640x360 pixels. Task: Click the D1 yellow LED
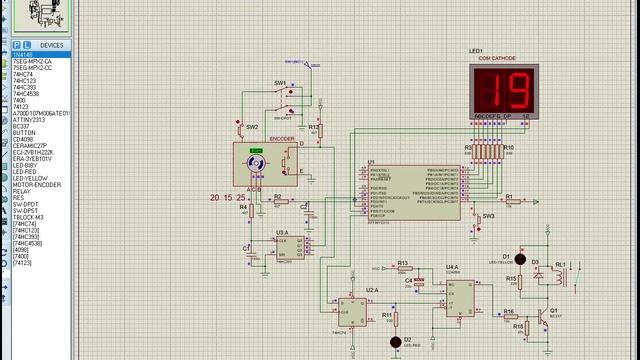tap(520, 259)
